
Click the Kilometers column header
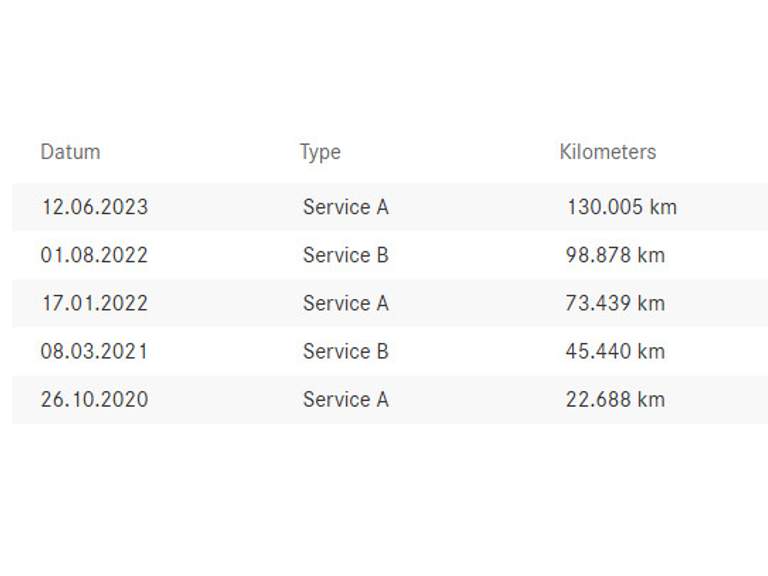tap(608, 152)
